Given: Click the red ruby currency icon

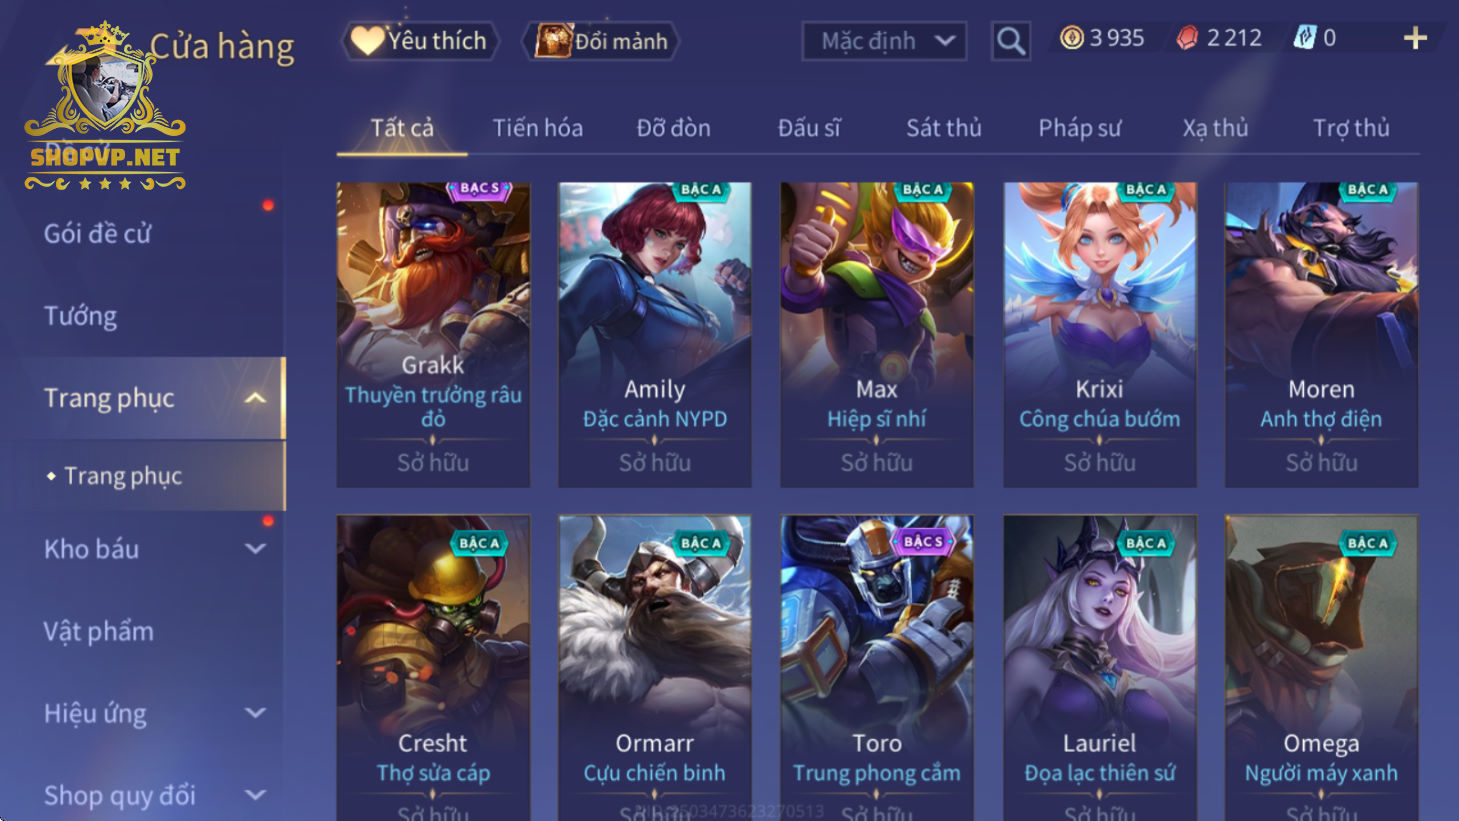Looking at the screenshot, I should [x=1187, y=38].
